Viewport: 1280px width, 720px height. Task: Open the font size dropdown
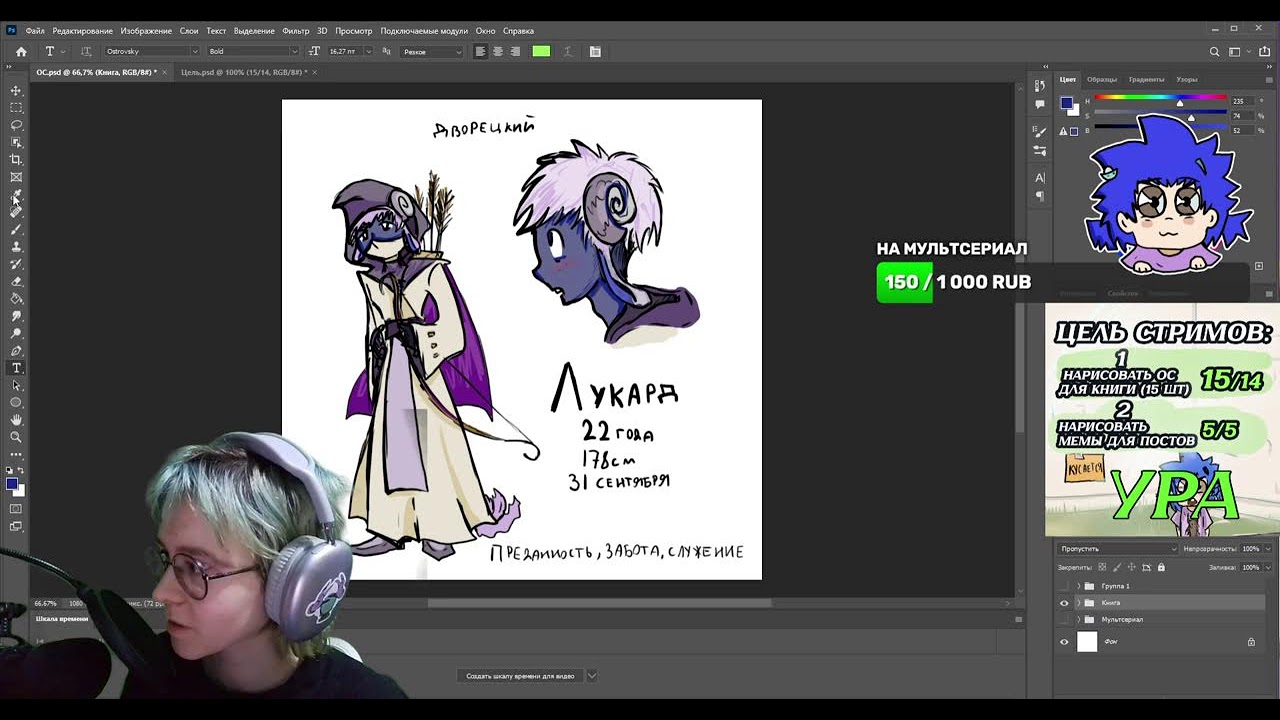[x=369, y=51]
